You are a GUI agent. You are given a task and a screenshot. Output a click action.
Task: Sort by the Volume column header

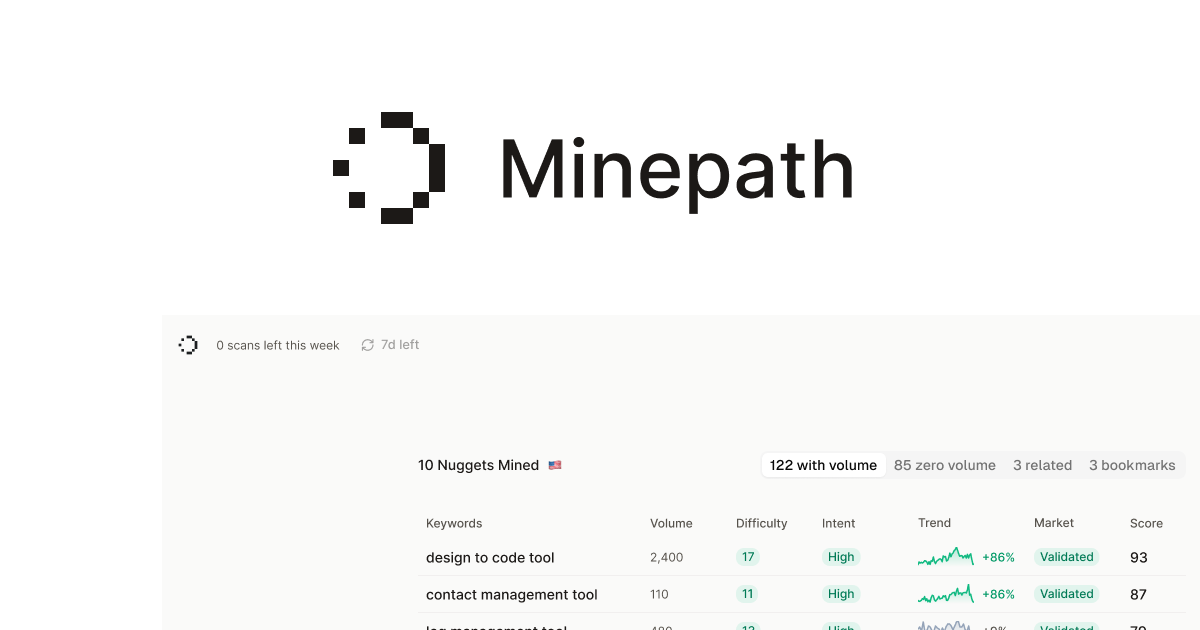pyautogui.click(x=671, y=523)
